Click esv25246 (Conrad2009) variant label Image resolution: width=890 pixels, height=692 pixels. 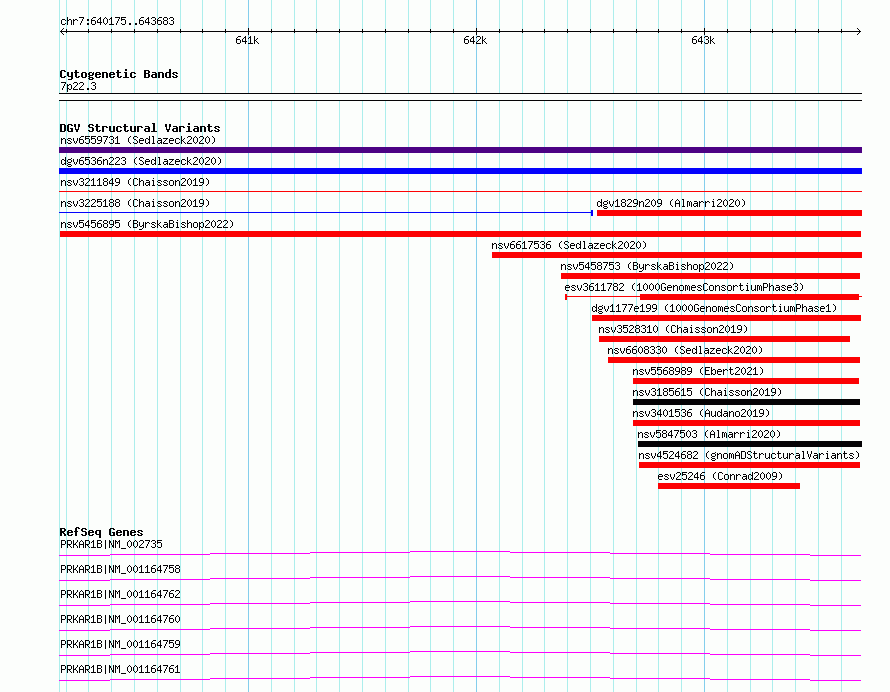click(720, 476)
